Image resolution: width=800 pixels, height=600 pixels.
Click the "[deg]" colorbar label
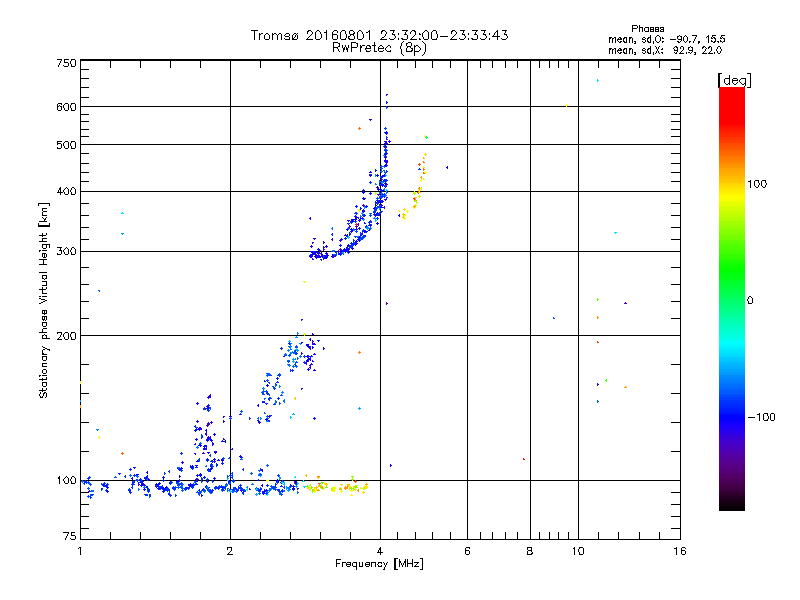[x=734, y=80]
